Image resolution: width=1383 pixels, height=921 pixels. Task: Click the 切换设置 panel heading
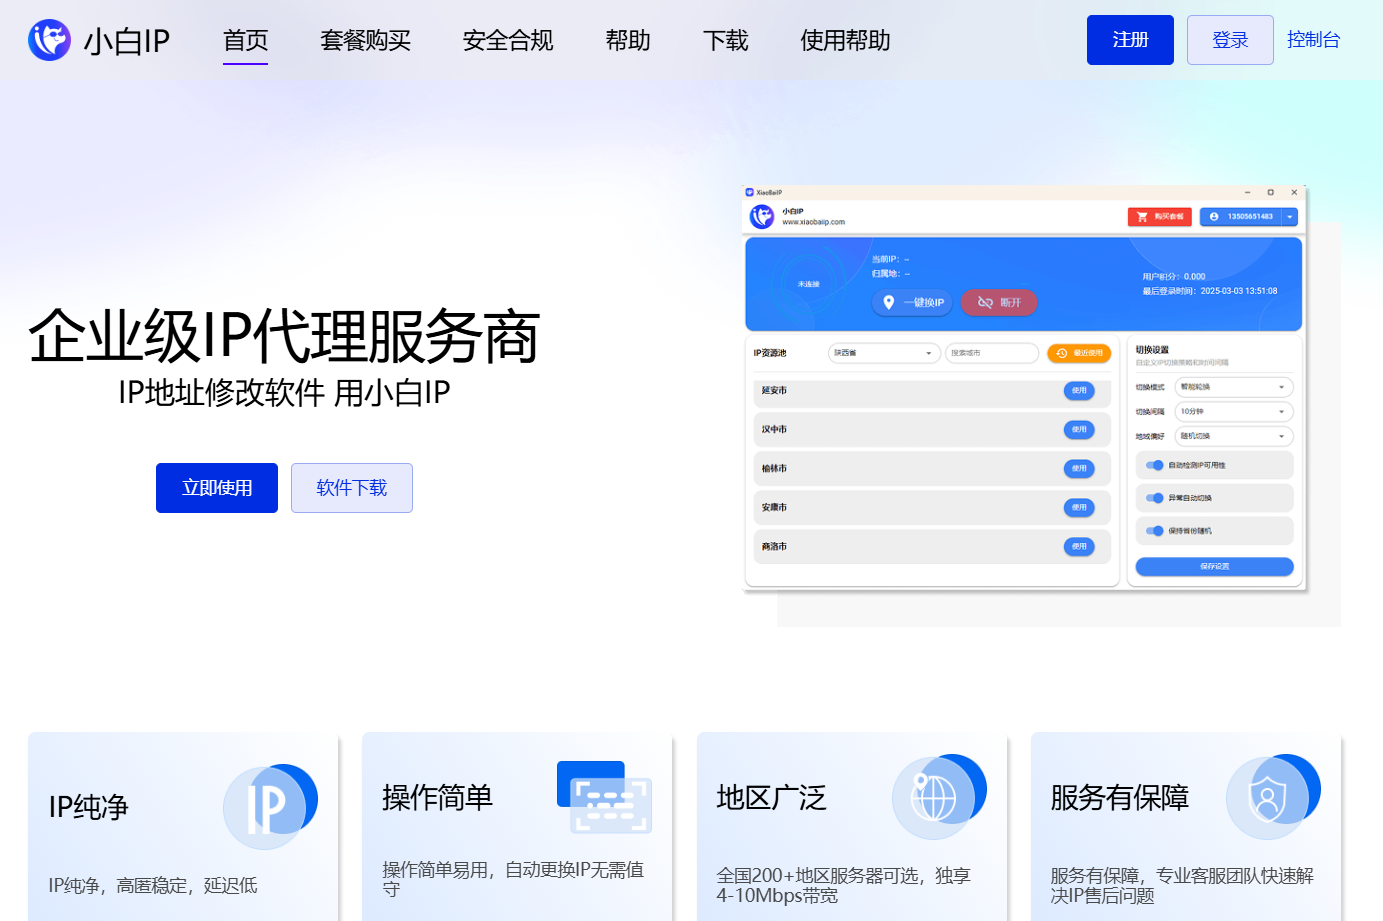(1152, 350)
